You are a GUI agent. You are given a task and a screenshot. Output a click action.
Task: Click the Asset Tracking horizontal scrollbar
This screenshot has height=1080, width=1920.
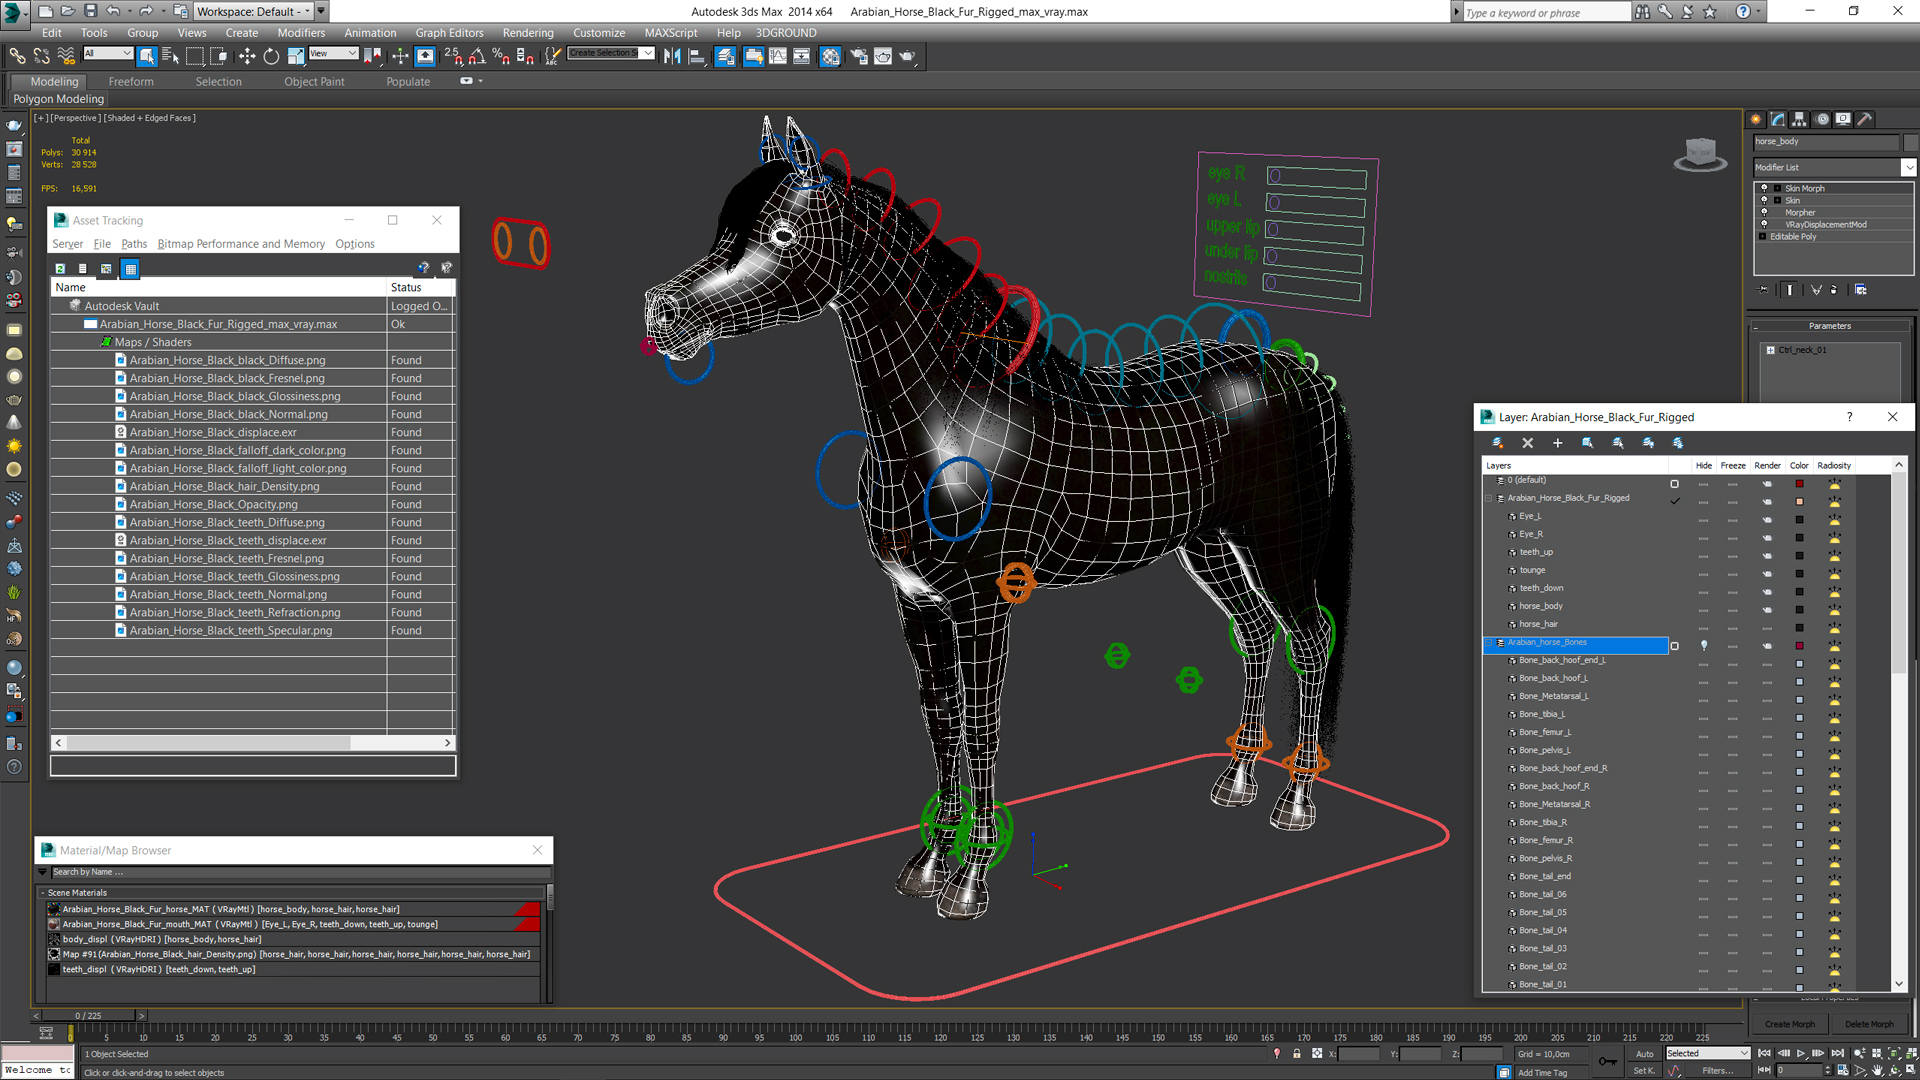click(x=253, y=742)
